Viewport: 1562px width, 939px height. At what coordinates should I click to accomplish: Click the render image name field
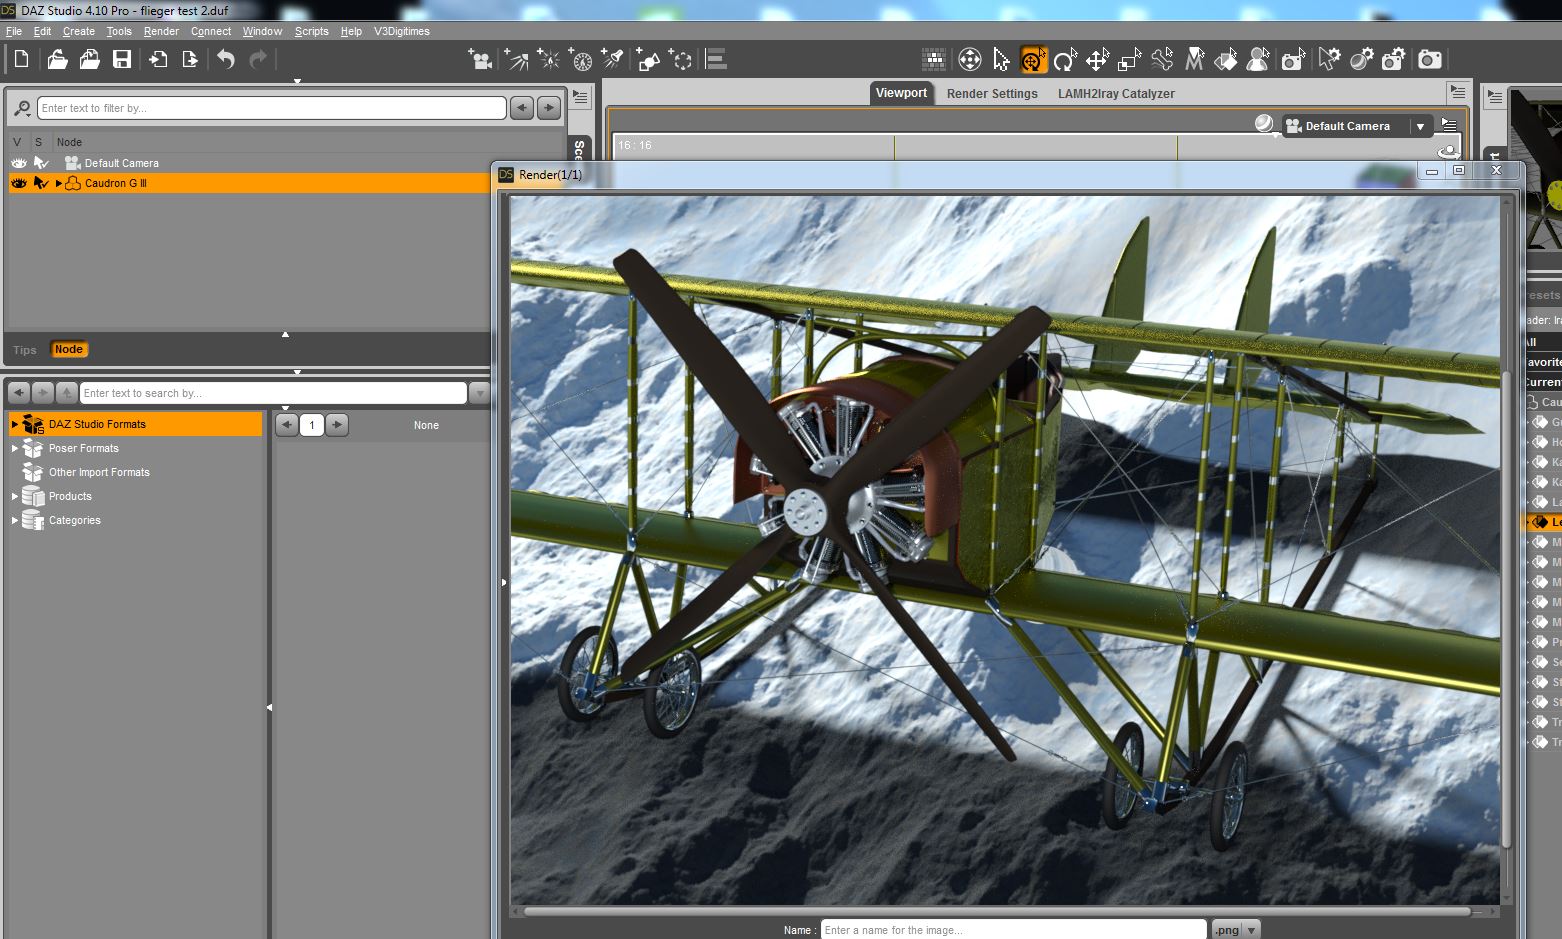[x=1013, y=930]
